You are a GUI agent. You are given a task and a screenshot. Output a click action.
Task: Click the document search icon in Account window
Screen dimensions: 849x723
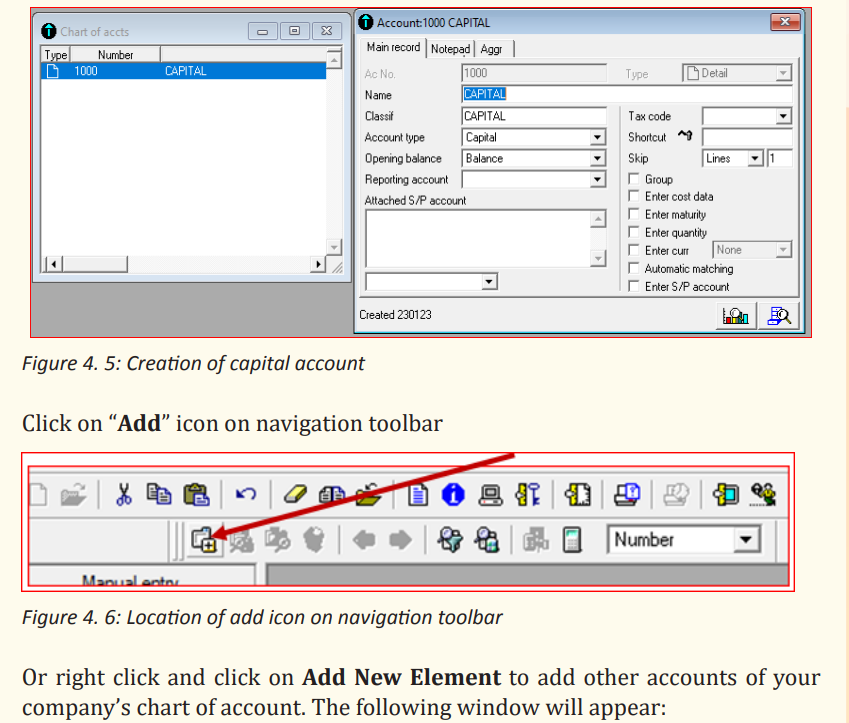coord(779,316)
